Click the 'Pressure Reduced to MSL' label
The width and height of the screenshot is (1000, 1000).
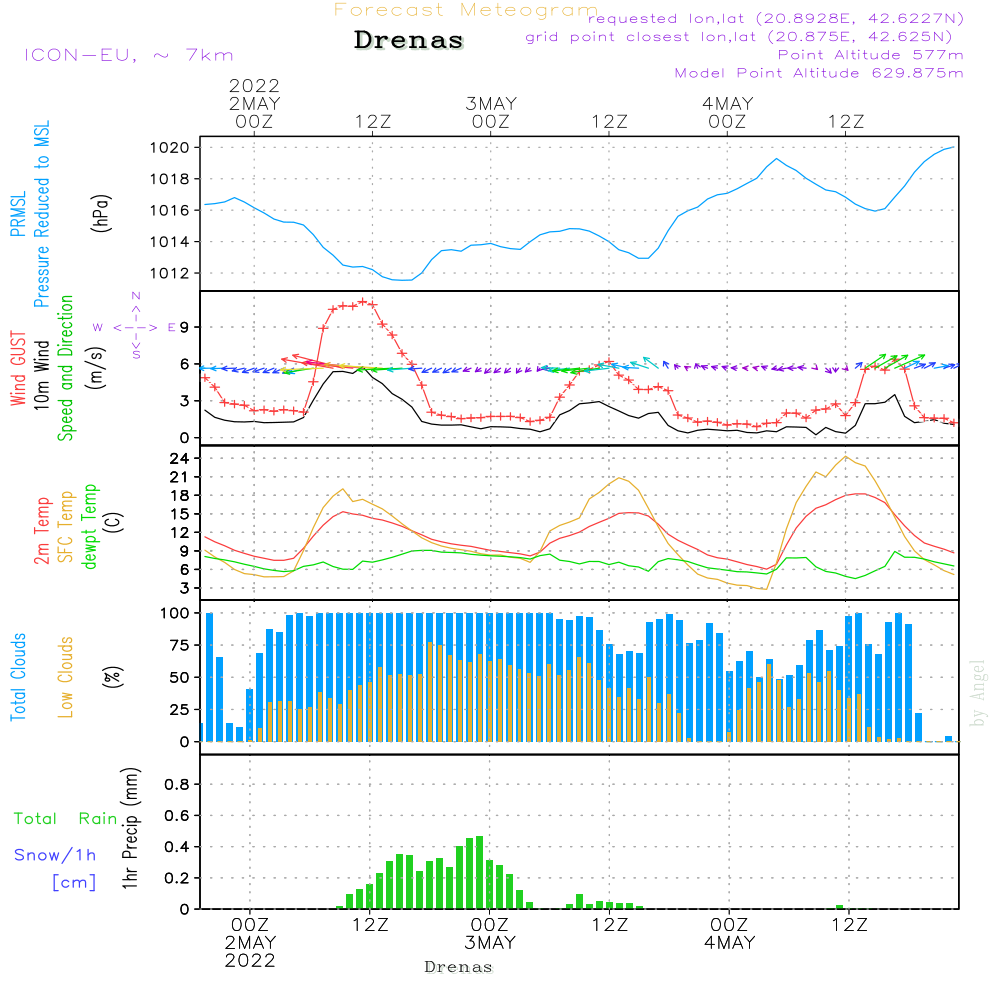[x=41, y=214]
